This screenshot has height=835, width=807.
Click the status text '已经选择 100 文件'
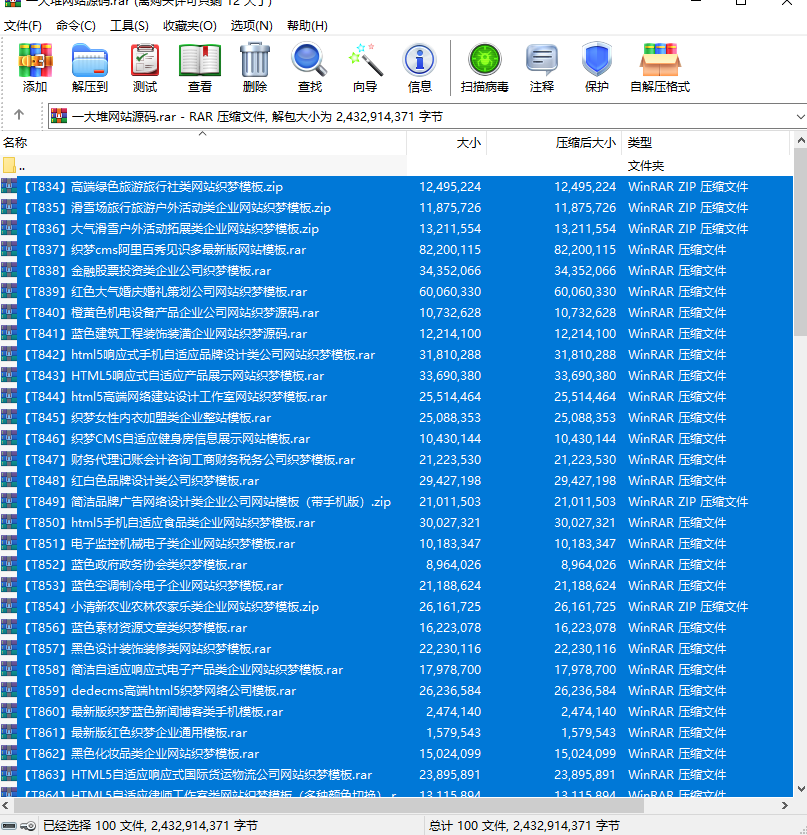(94, 826)
